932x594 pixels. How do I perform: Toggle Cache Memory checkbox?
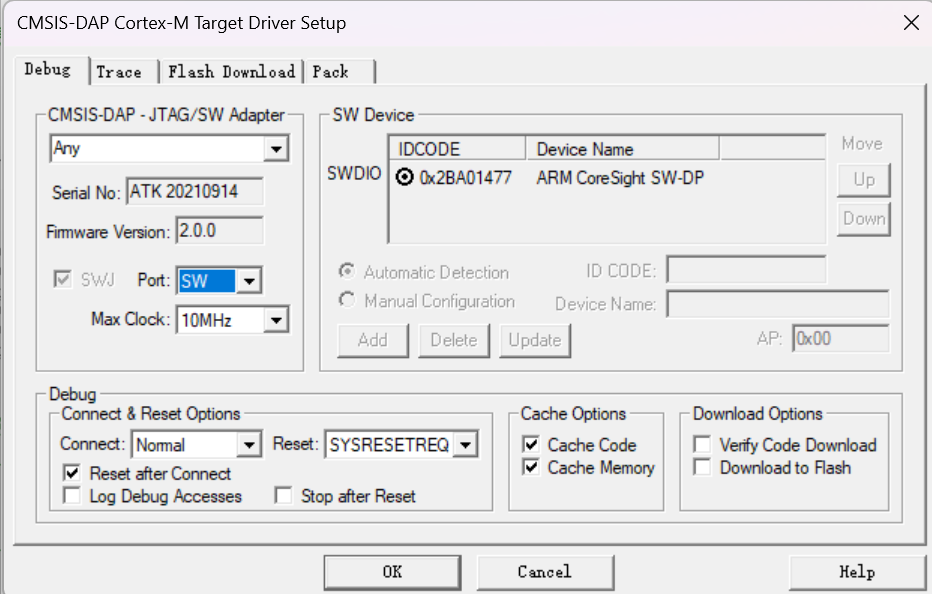(530, 467)
